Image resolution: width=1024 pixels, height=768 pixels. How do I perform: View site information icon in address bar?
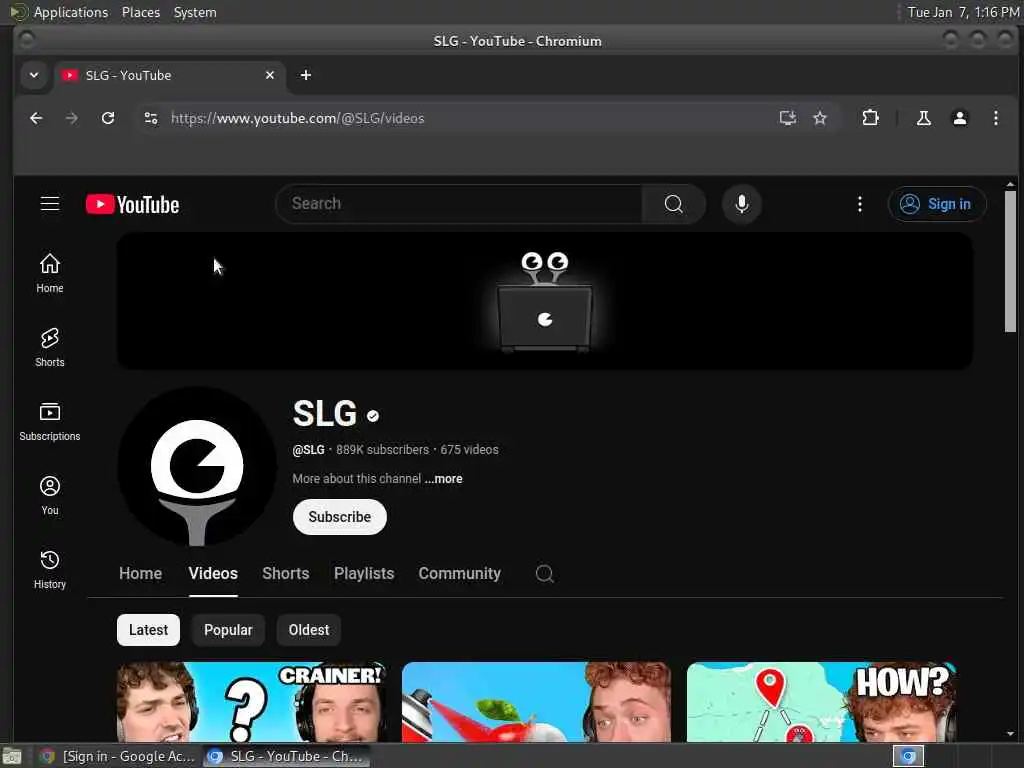151,118
